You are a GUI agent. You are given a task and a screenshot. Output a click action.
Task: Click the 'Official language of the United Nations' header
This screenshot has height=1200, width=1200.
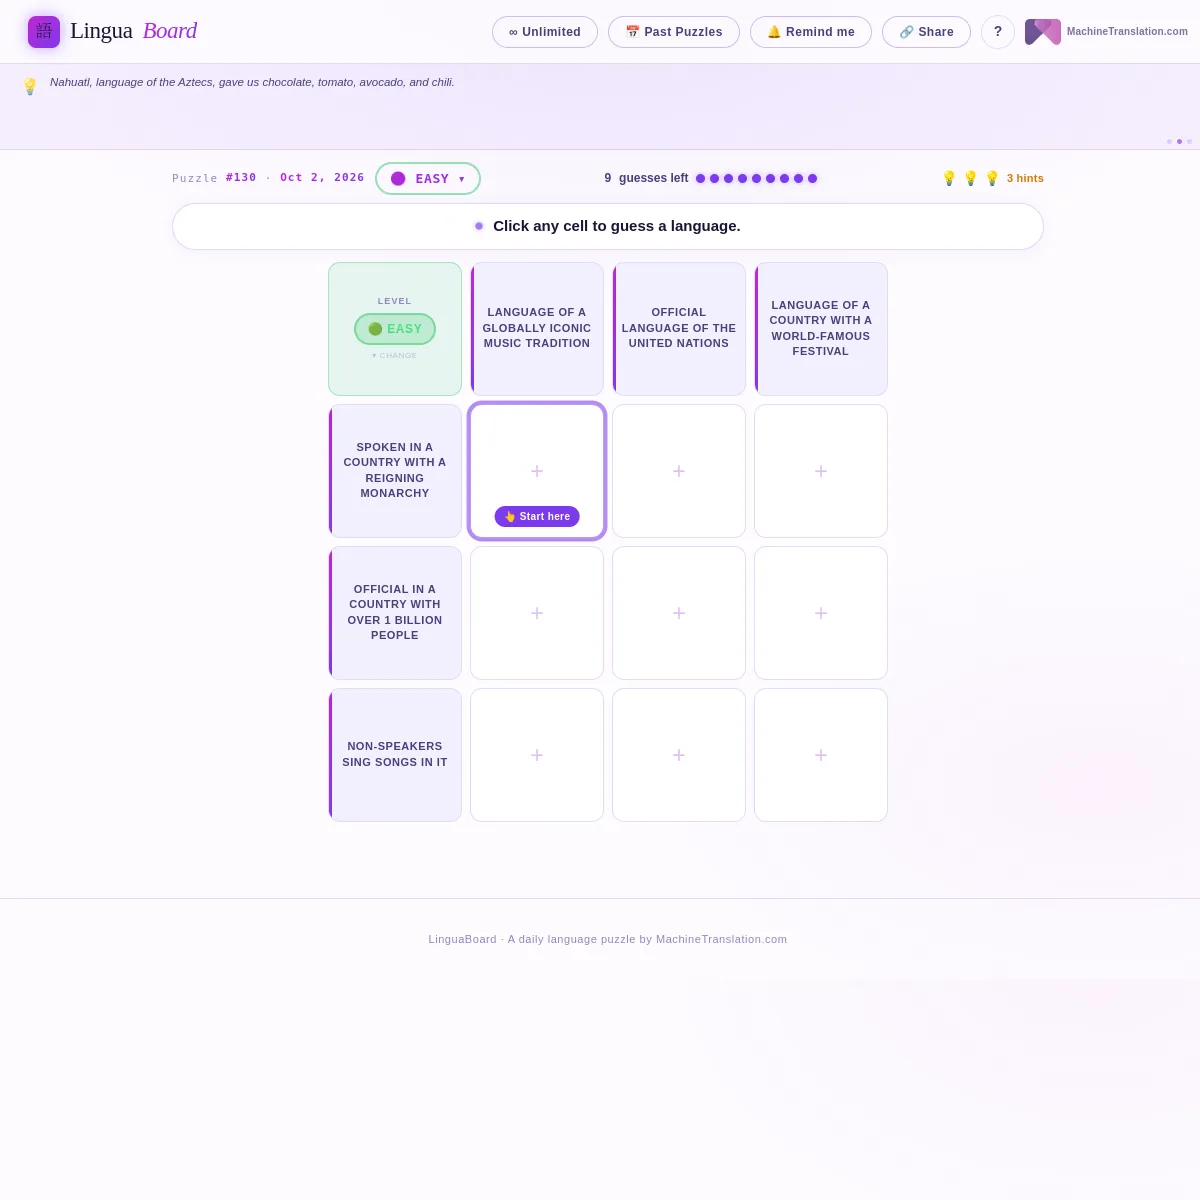(x=679, y=329)
